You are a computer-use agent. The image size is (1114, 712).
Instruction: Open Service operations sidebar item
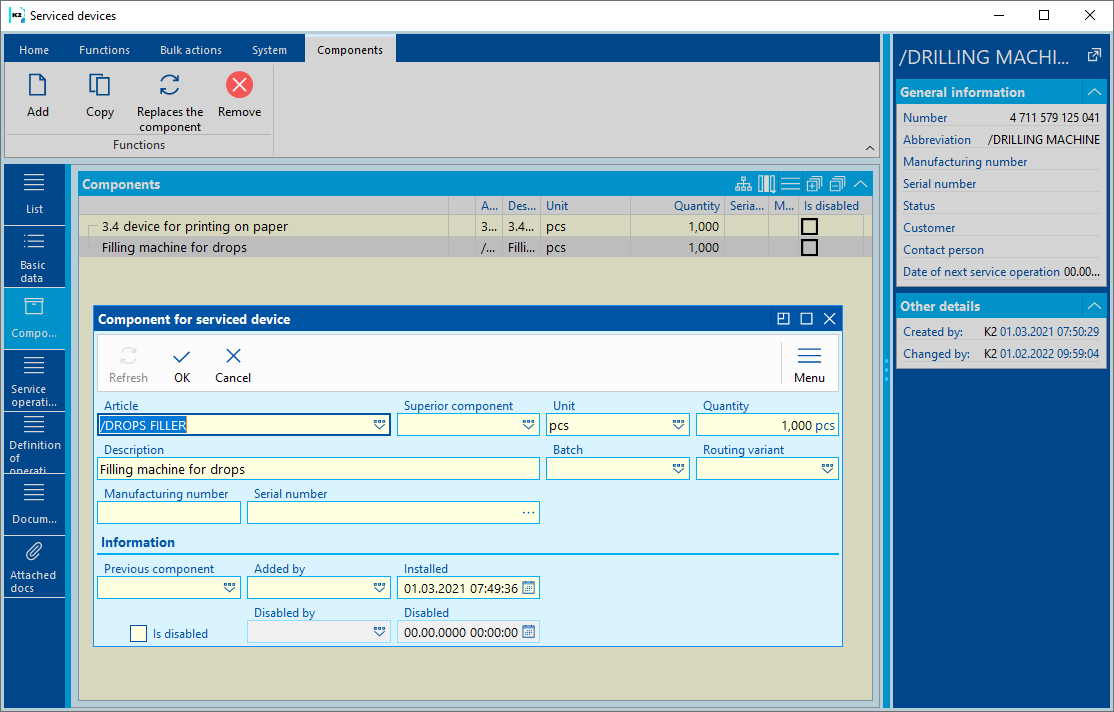(34, 381)
